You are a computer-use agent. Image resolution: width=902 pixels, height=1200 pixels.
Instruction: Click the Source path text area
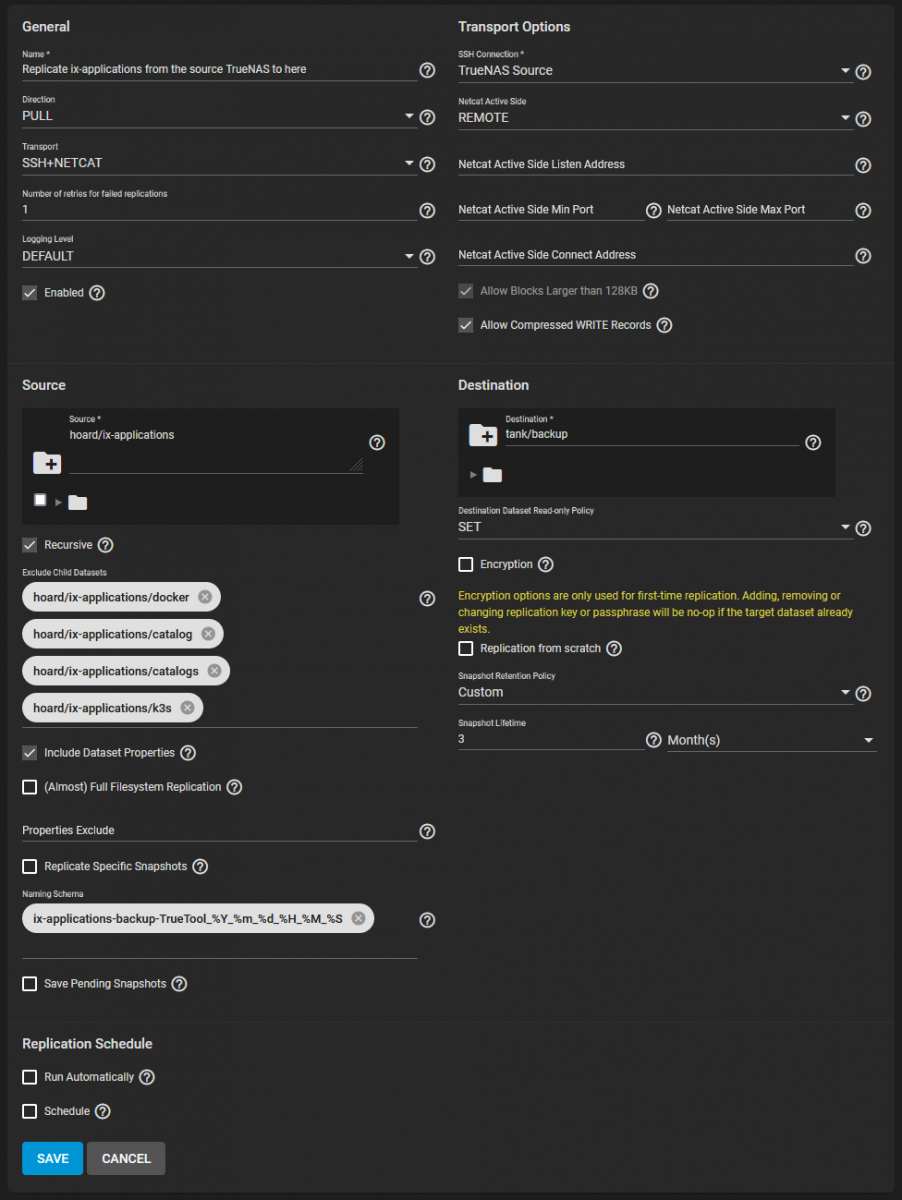pos(216,450)
